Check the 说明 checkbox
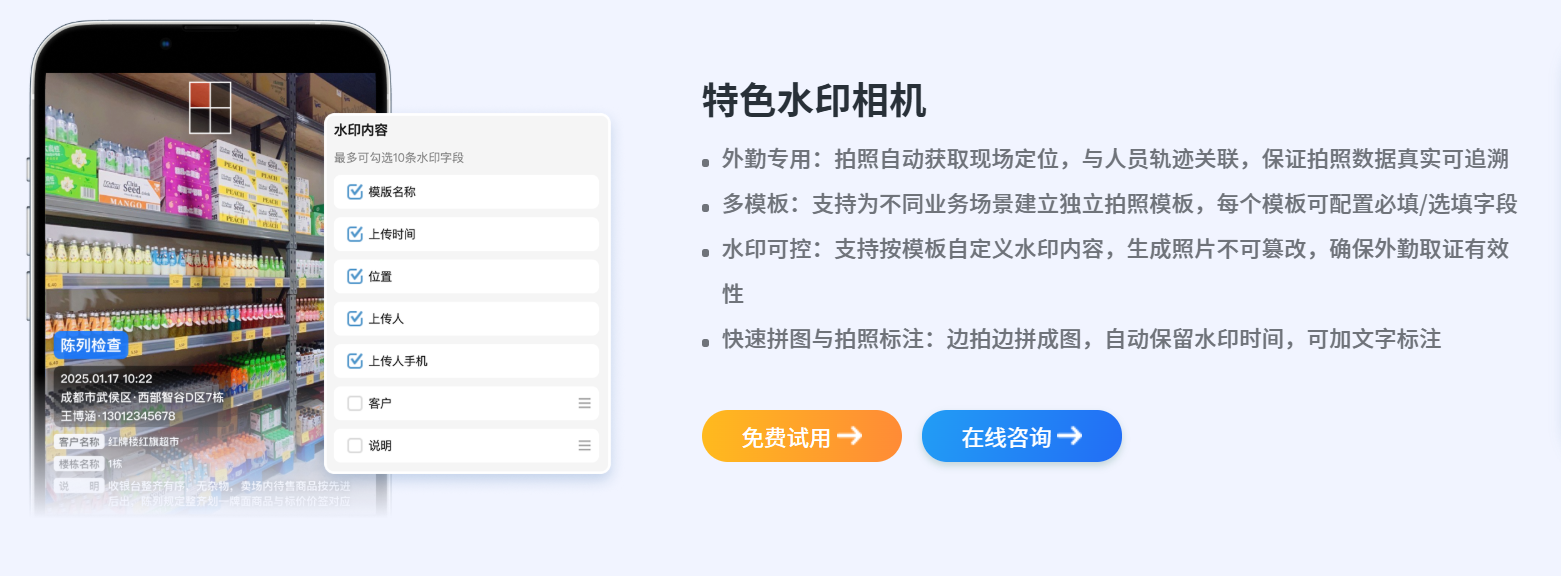1561x576 pixels. (354, 445)
